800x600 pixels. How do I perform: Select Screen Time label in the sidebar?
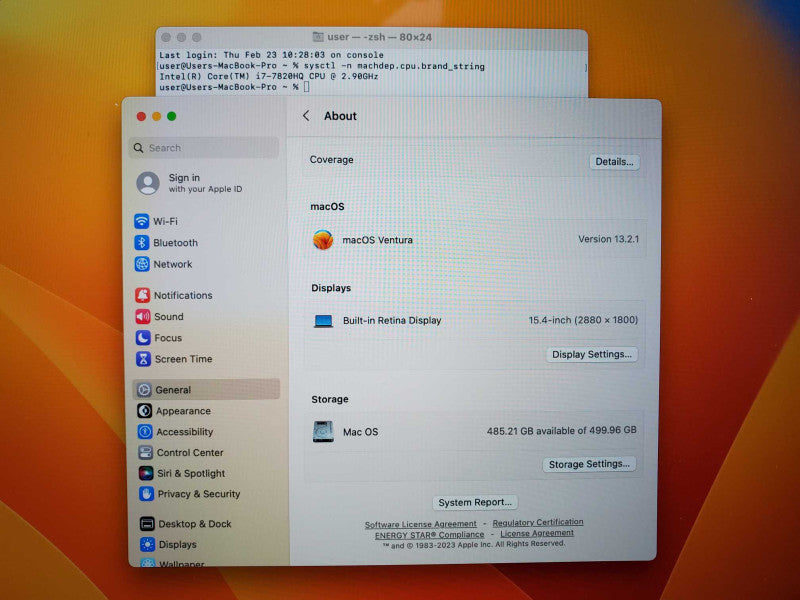[184, 359]
